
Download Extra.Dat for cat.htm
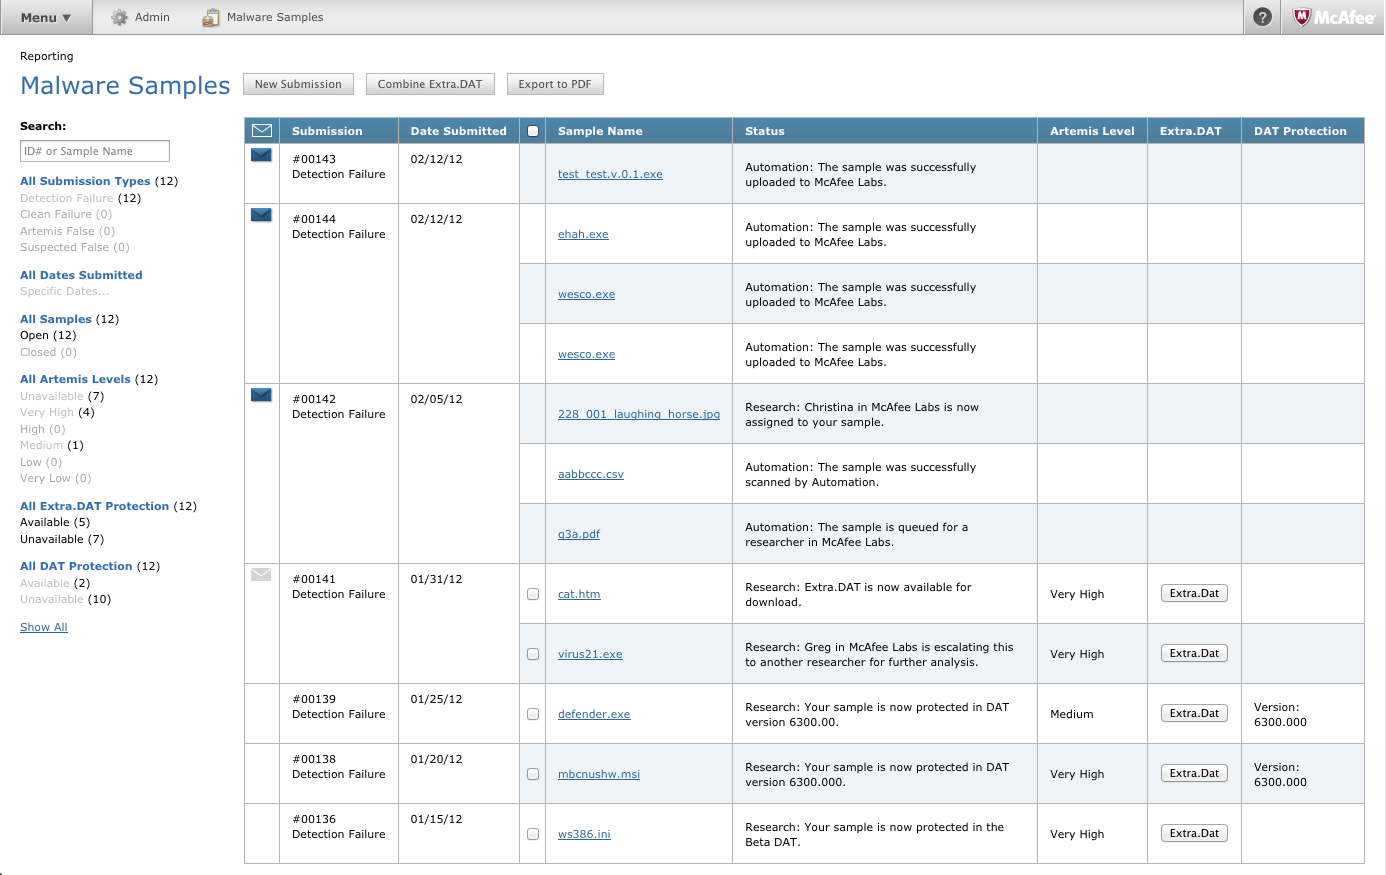tap(1194, 593)
